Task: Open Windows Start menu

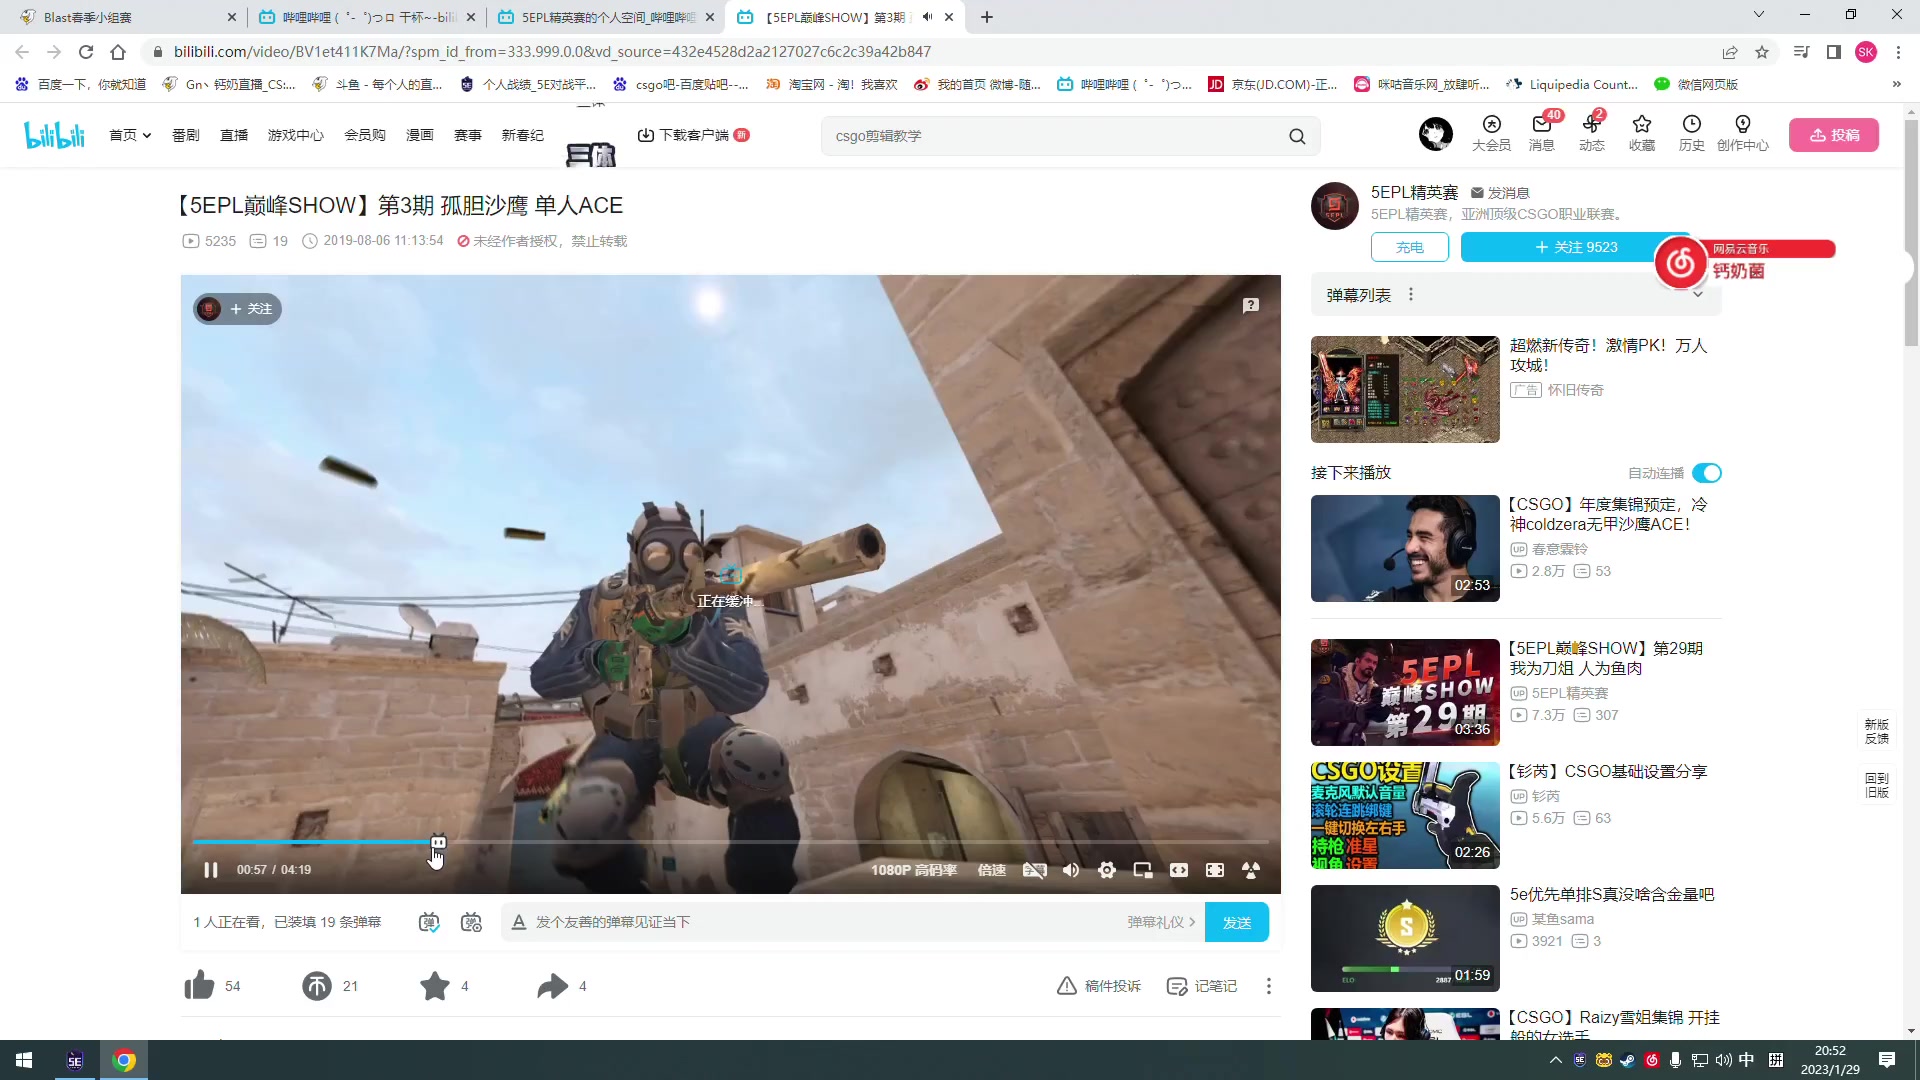Action: [x=24, y=1060]
